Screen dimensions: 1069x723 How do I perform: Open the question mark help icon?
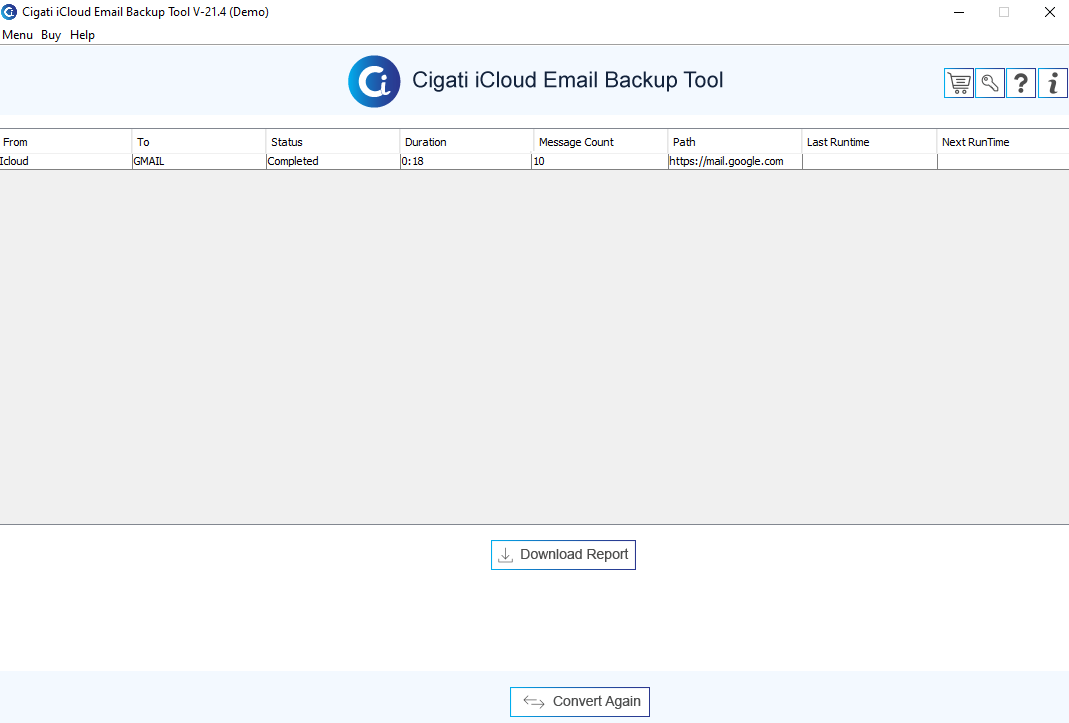coord(1021,83)
